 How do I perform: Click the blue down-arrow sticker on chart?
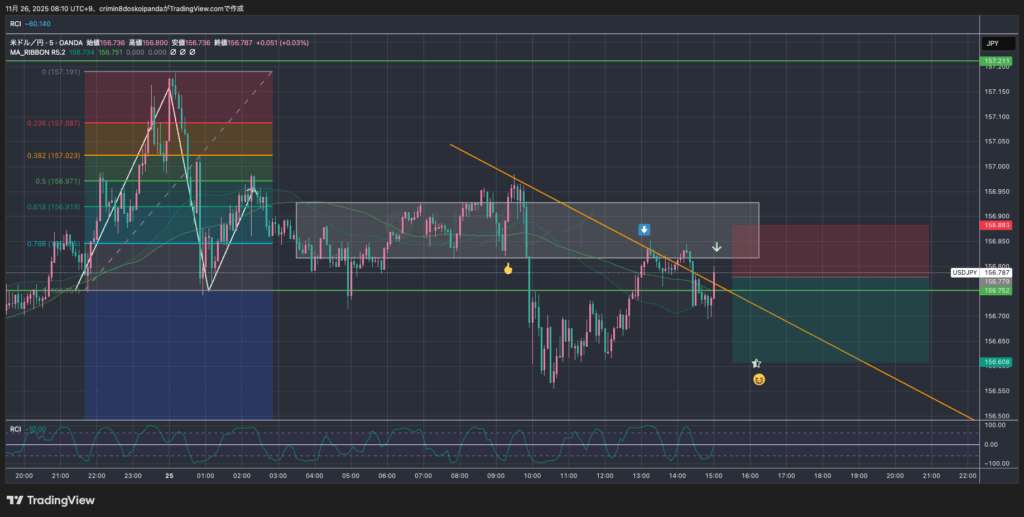pos(647,230)
